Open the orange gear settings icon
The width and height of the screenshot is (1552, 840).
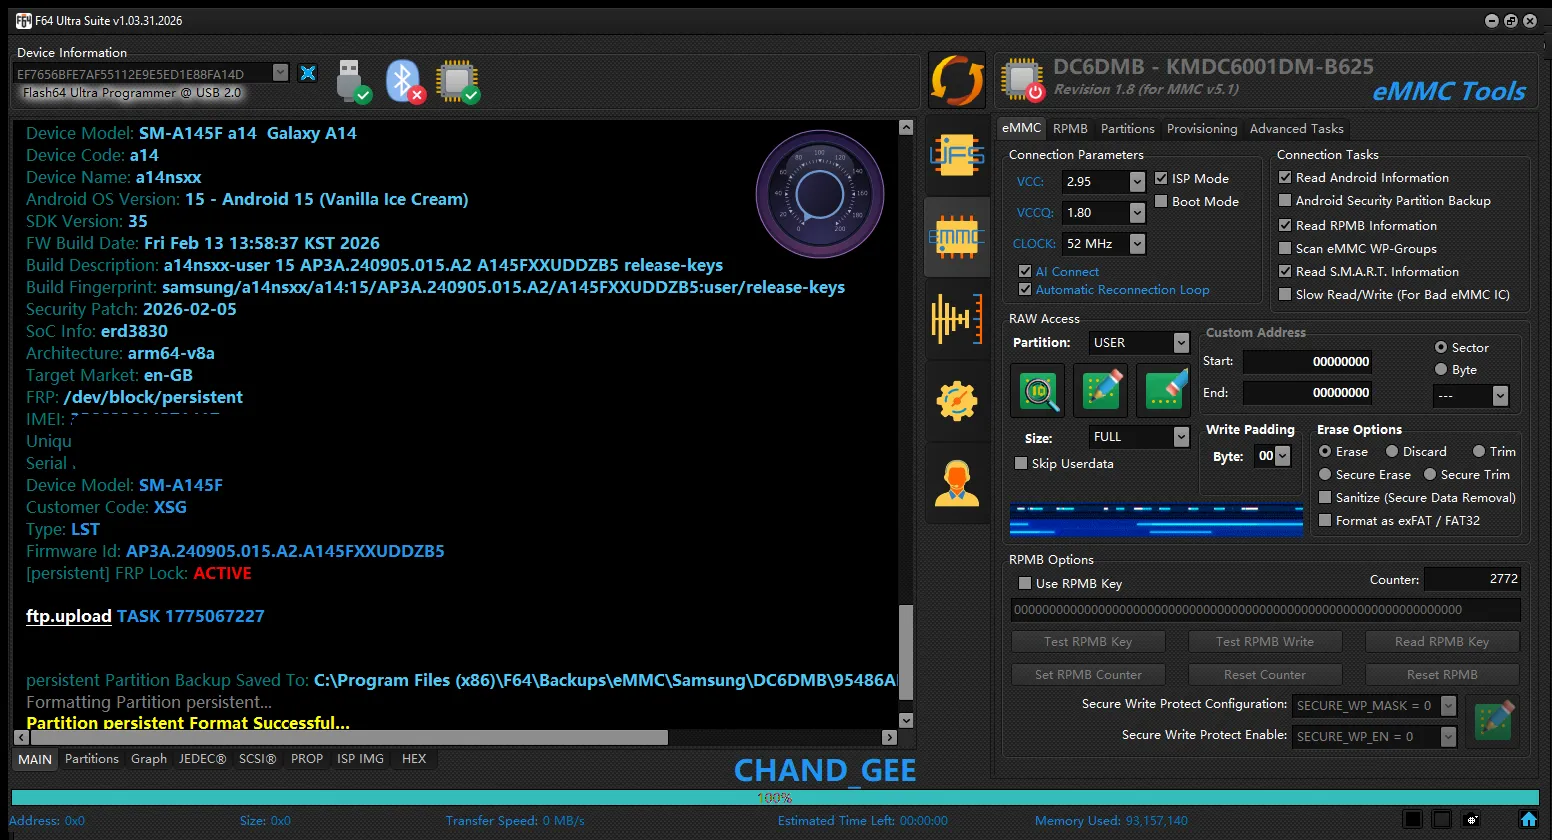tap(957, 401)
